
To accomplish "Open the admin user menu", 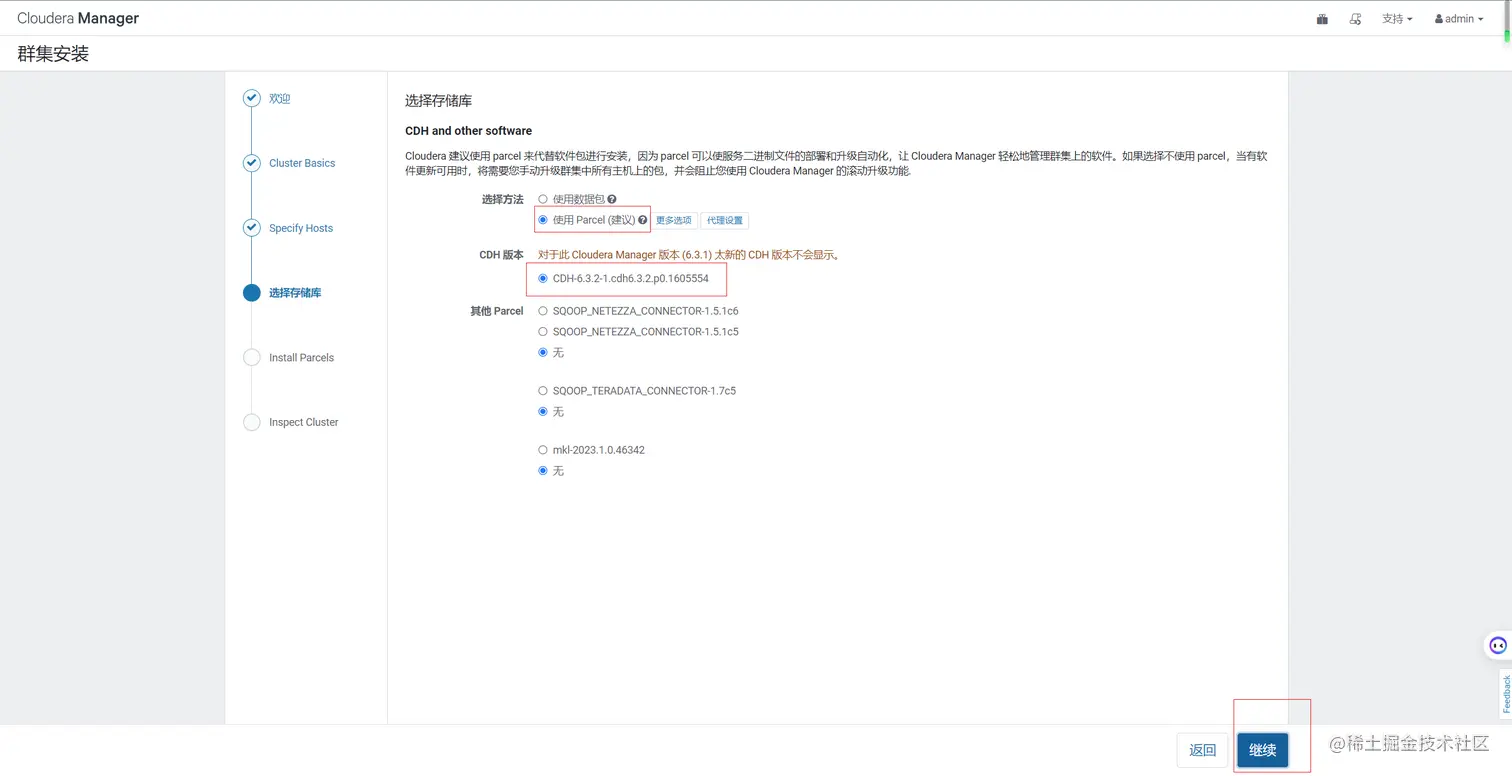I will pyautogui.click(x=1459, y=19).
